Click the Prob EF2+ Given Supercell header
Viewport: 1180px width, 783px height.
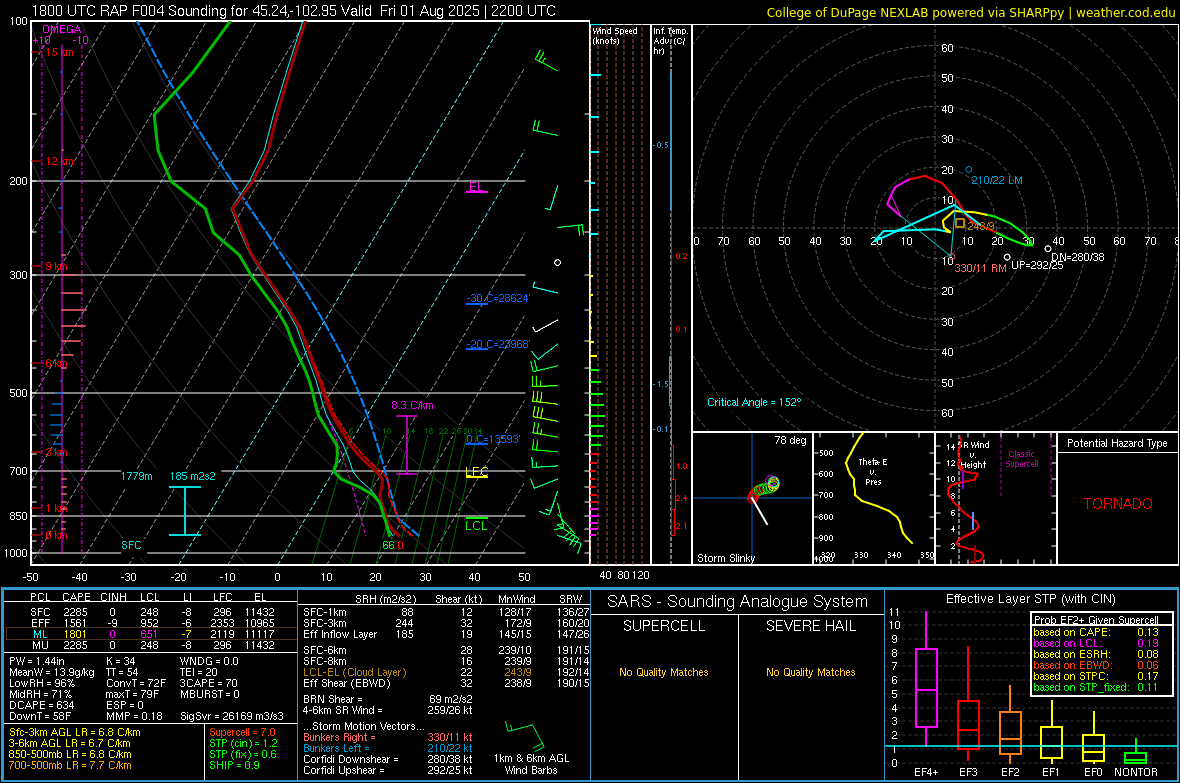tap(1096, 620)
